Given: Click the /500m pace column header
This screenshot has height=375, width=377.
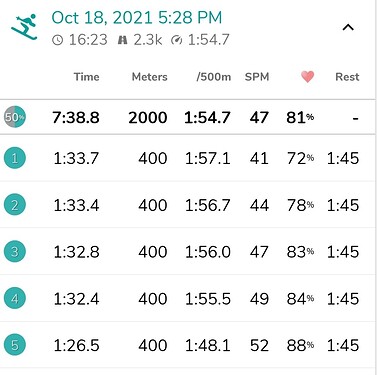Looking at the screenshot, I should pos(214,77).
